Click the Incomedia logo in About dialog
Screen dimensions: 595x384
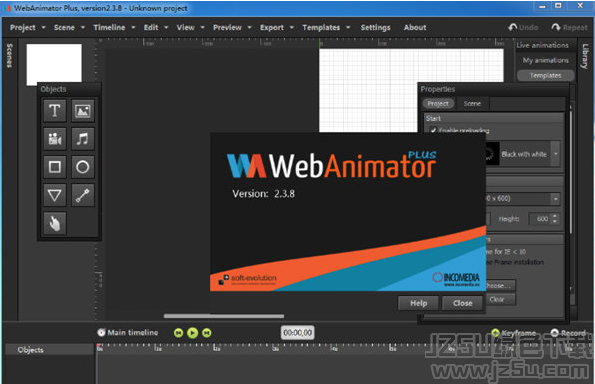point(456,279)
